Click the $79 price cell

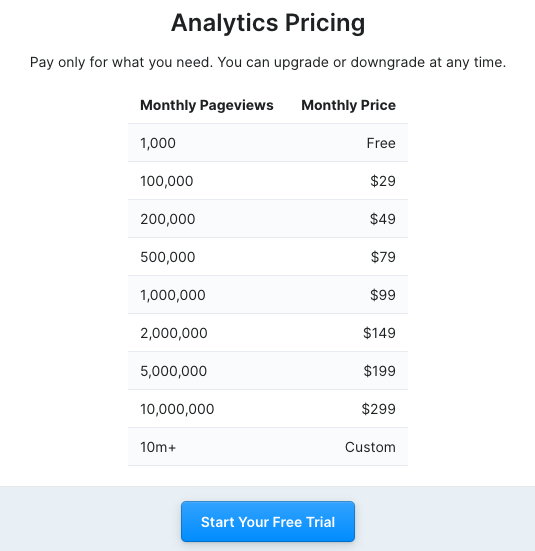pyautogui.click(x=347, y=257)
